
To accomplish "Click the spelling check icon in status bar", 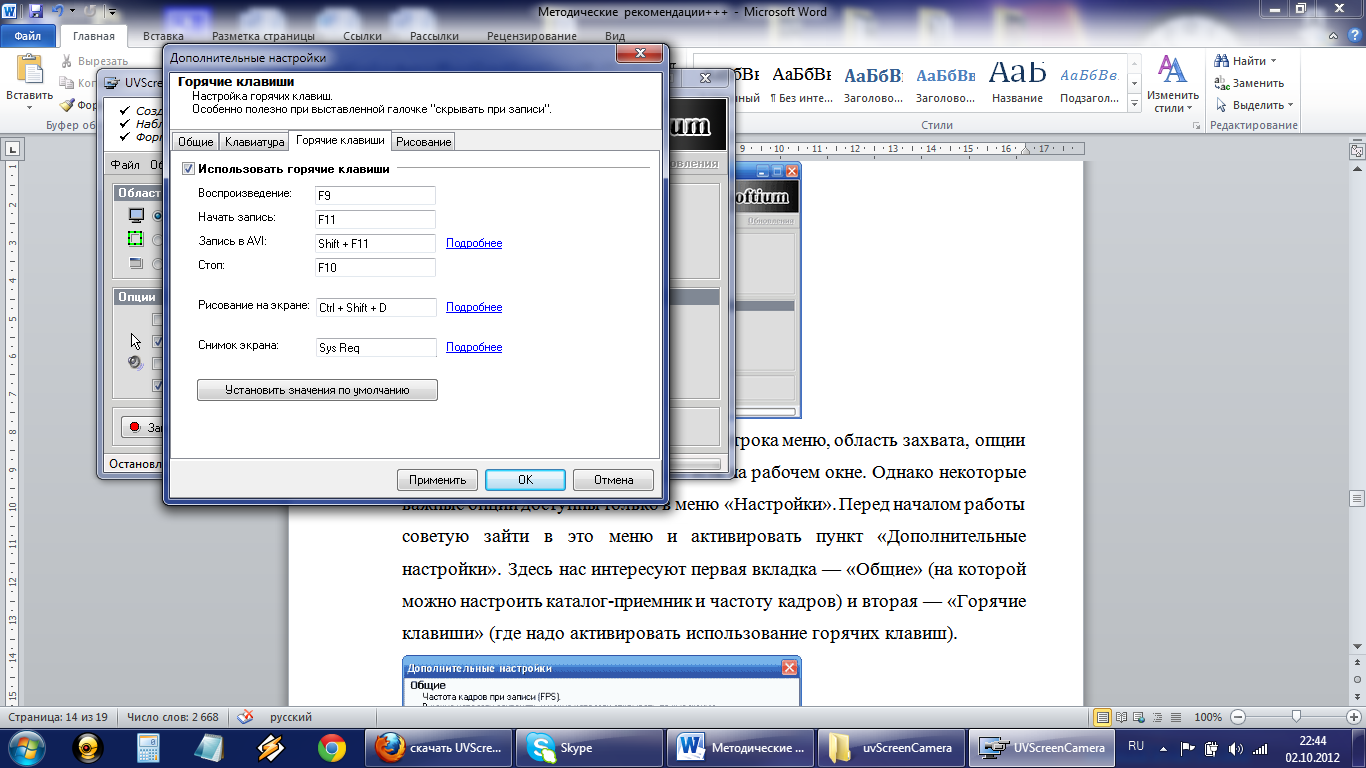I will tap(245, 717).
